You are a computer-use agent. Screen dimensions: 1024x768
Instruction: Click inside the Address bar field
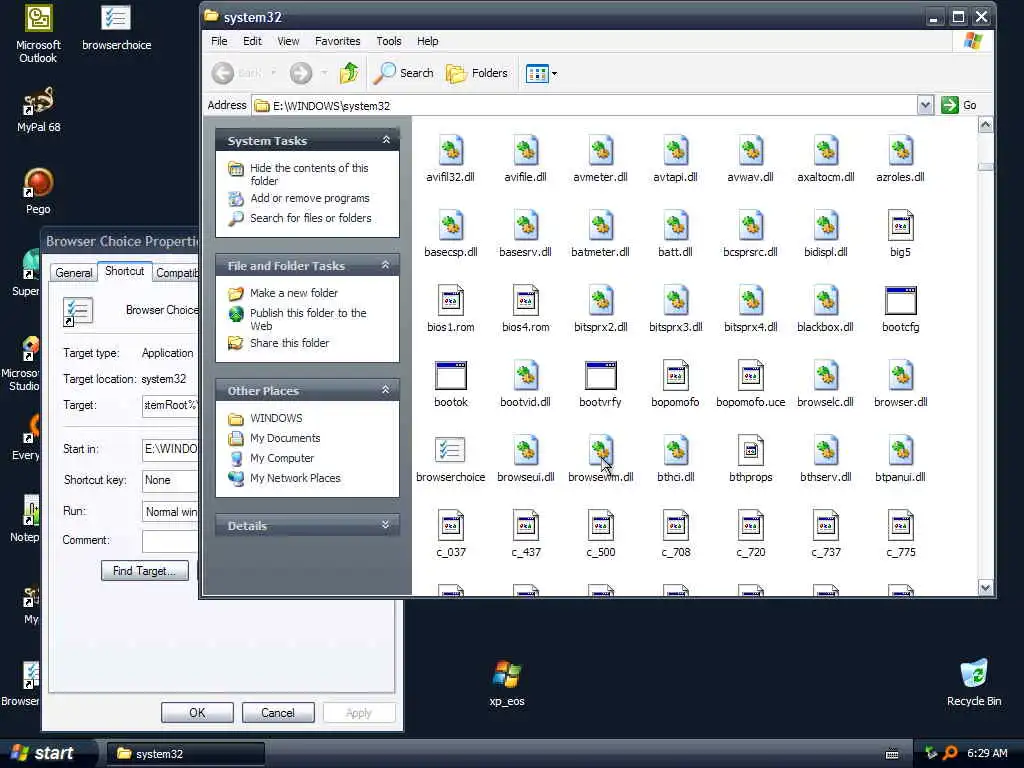584,106
